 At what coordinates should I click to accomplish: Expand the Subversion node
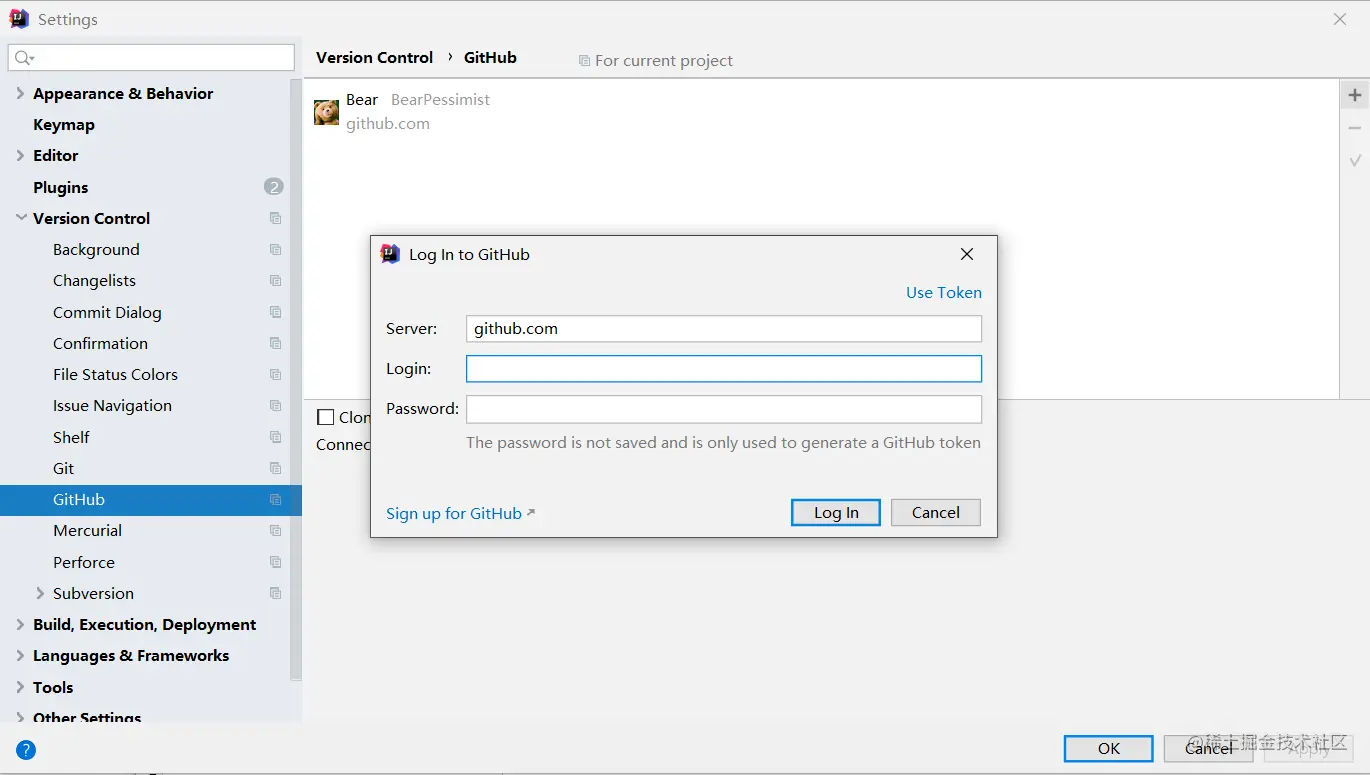click(40, 593)
